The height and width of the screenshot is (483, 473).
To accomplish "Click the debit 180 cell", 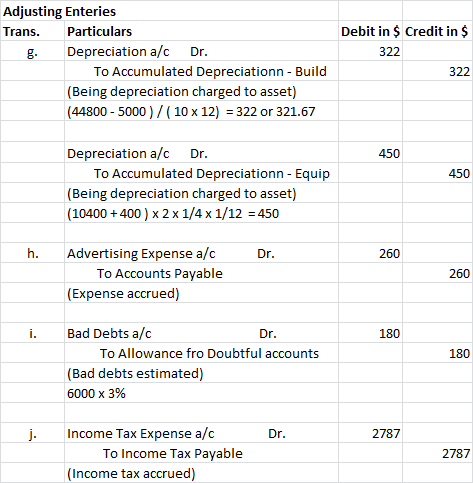I will [370, 333].
